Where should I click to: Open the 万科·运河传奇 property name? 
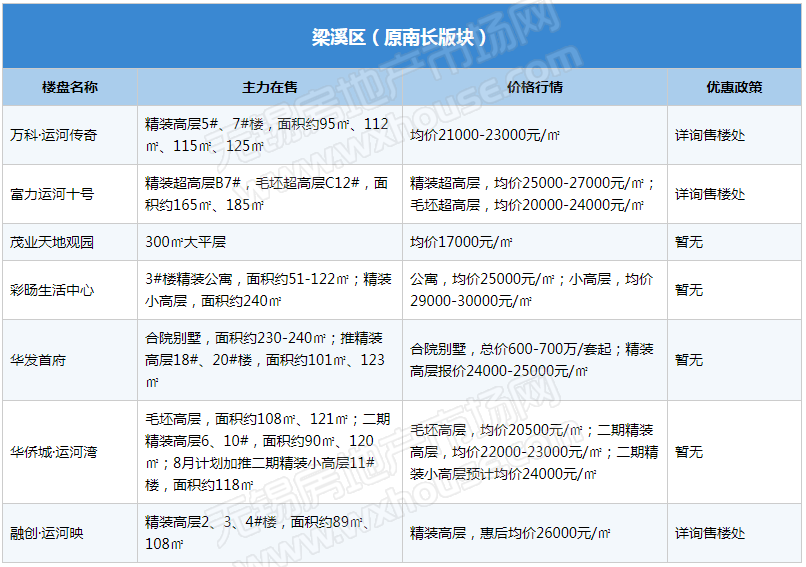54,134
